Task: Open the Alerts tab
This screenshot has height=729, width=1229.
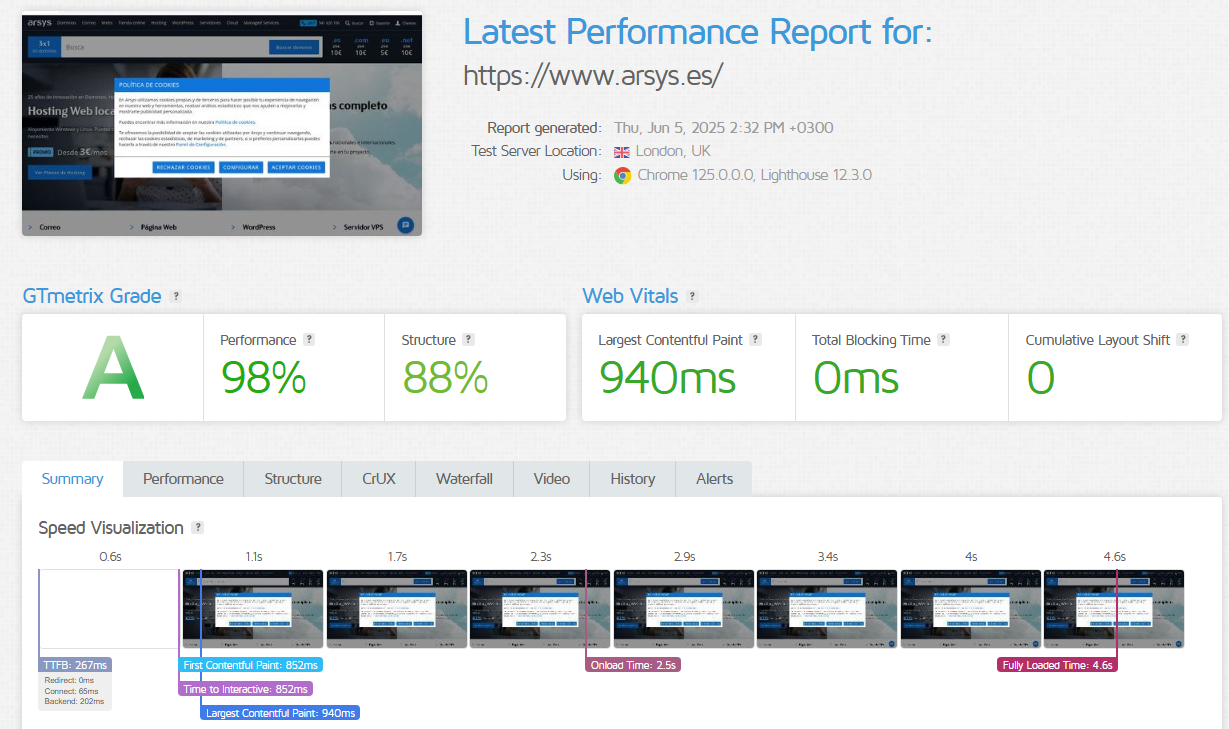Action: point(714,479)
